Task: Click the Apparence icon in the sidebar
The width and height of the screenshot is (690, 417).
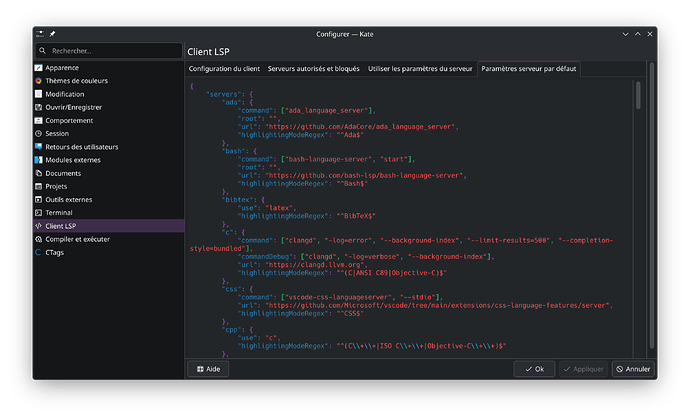Action: [x=39, y=67]
